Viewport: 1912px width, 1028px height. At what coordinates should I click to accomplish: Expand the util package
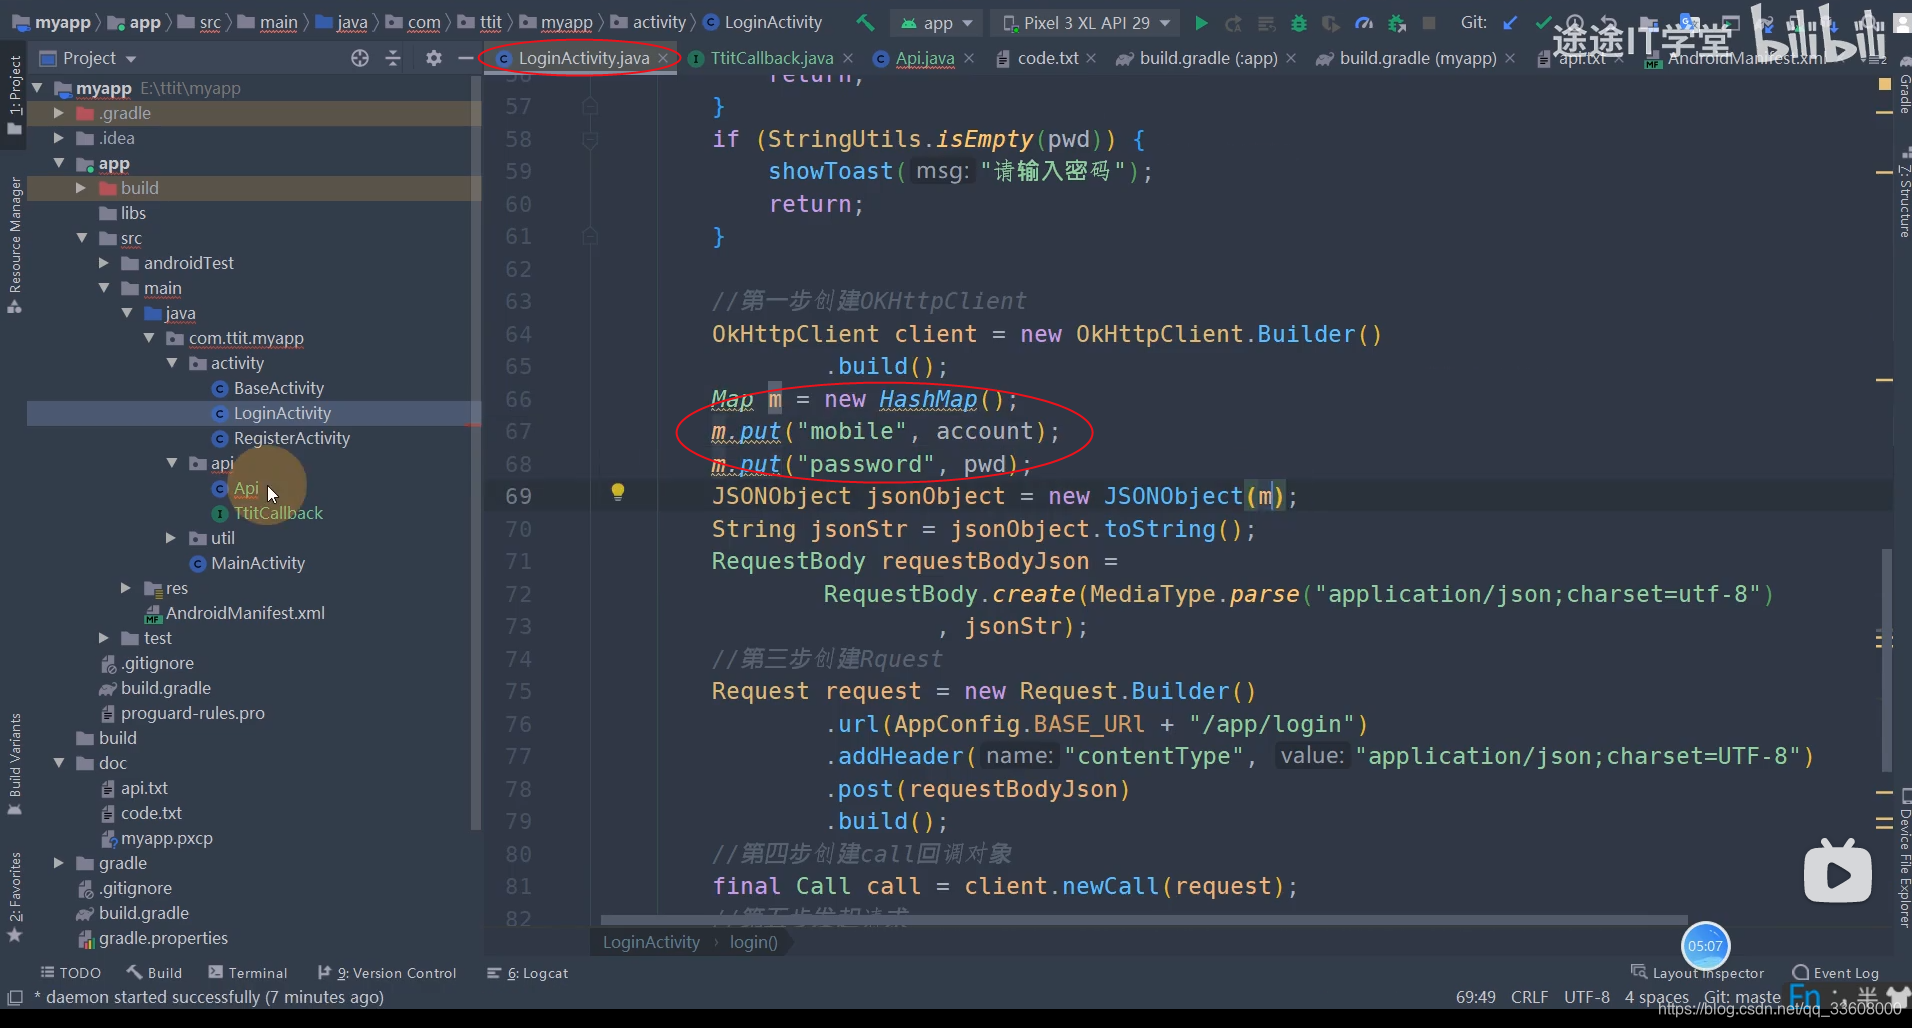(171, 538)
